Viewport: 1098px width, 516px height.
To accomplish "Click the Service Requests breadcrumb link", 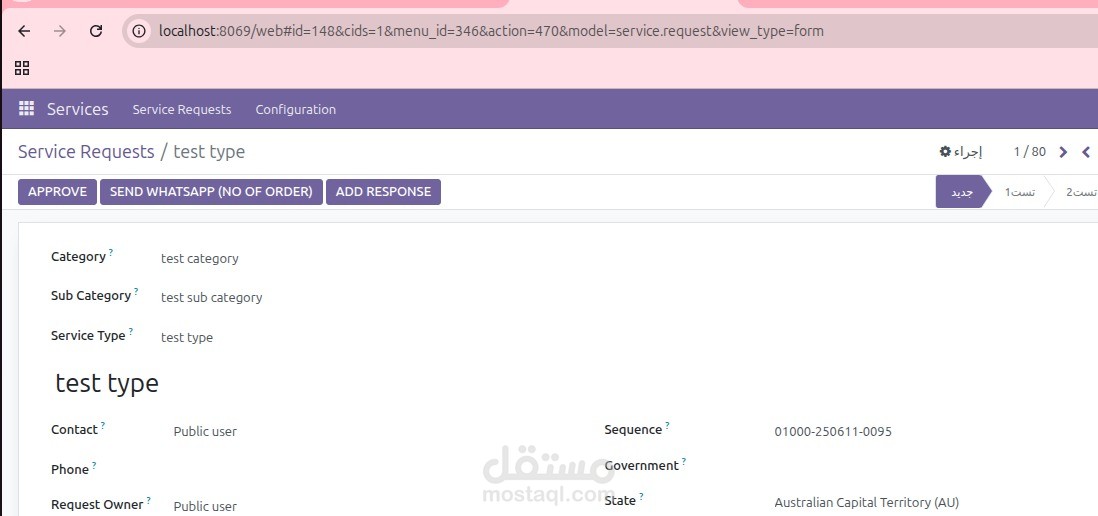I will [86, 152].
